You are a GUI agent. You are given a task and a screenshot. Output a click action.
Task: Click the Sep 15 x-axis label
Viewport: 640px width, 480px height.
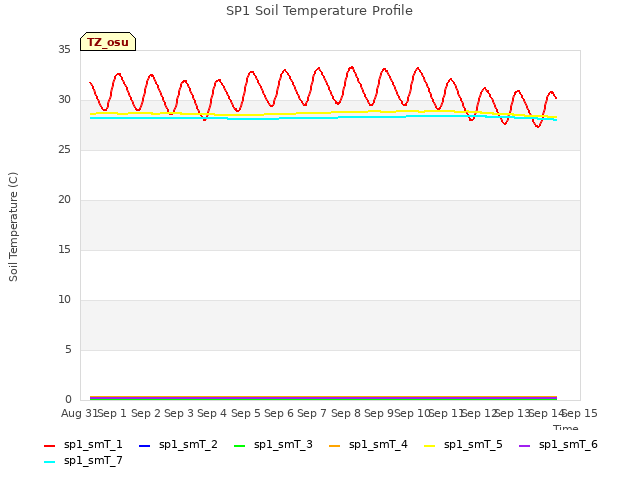580,413
